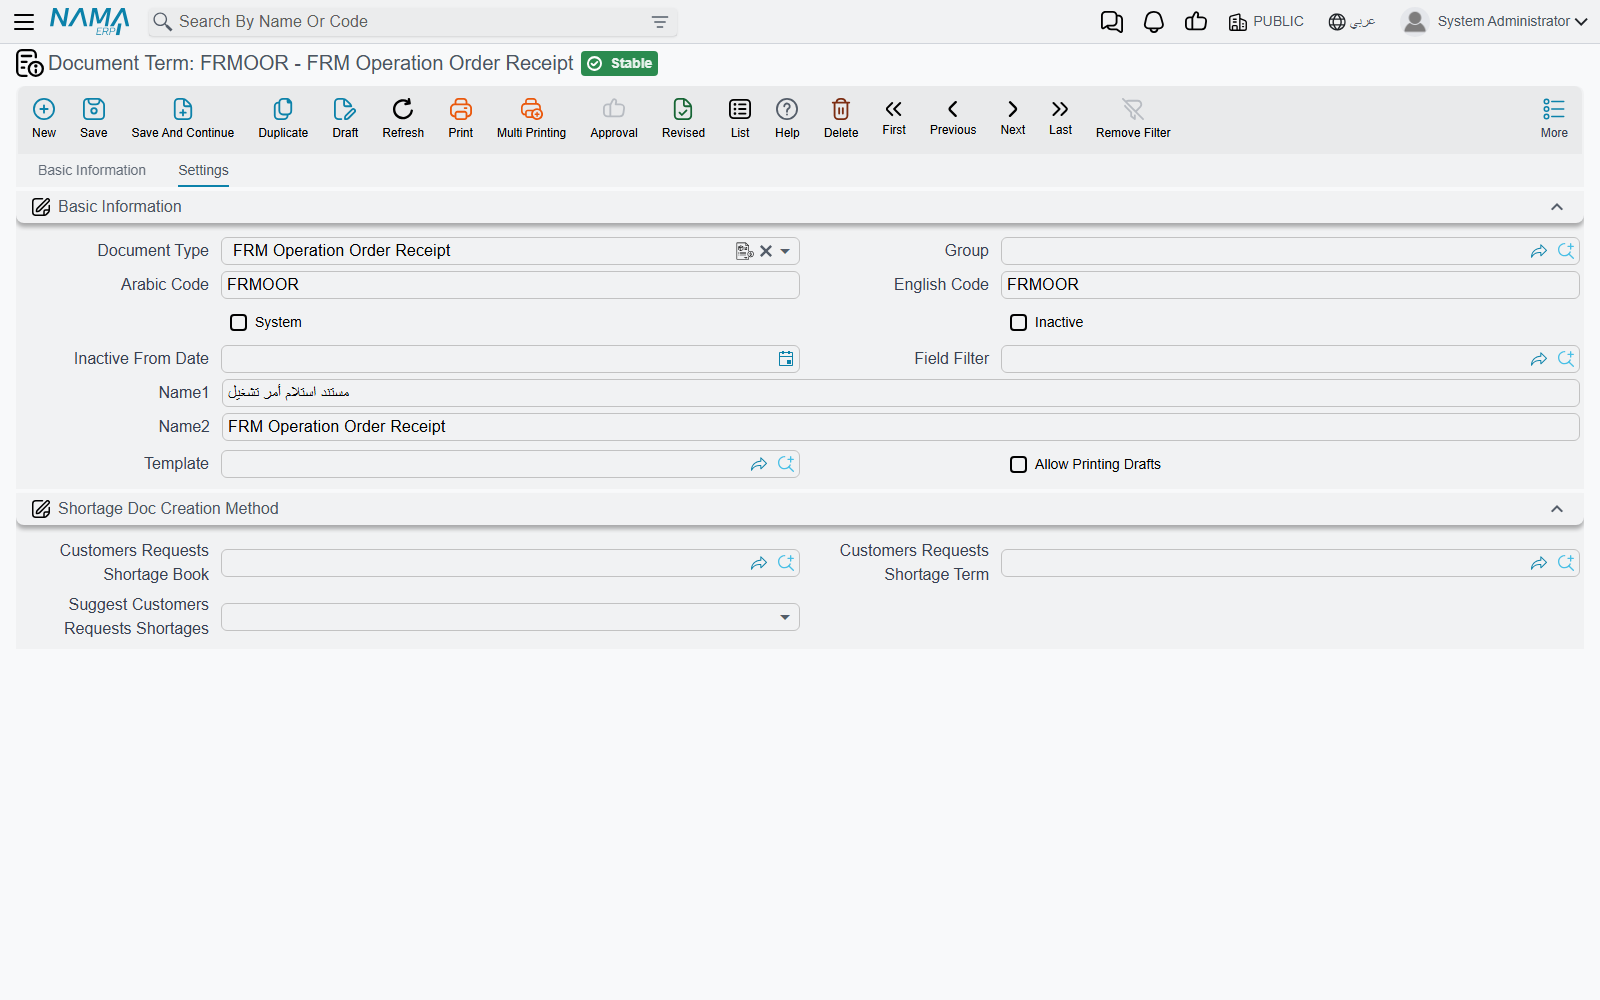
Task: Open search filter options in search bar
Action: 660,22
